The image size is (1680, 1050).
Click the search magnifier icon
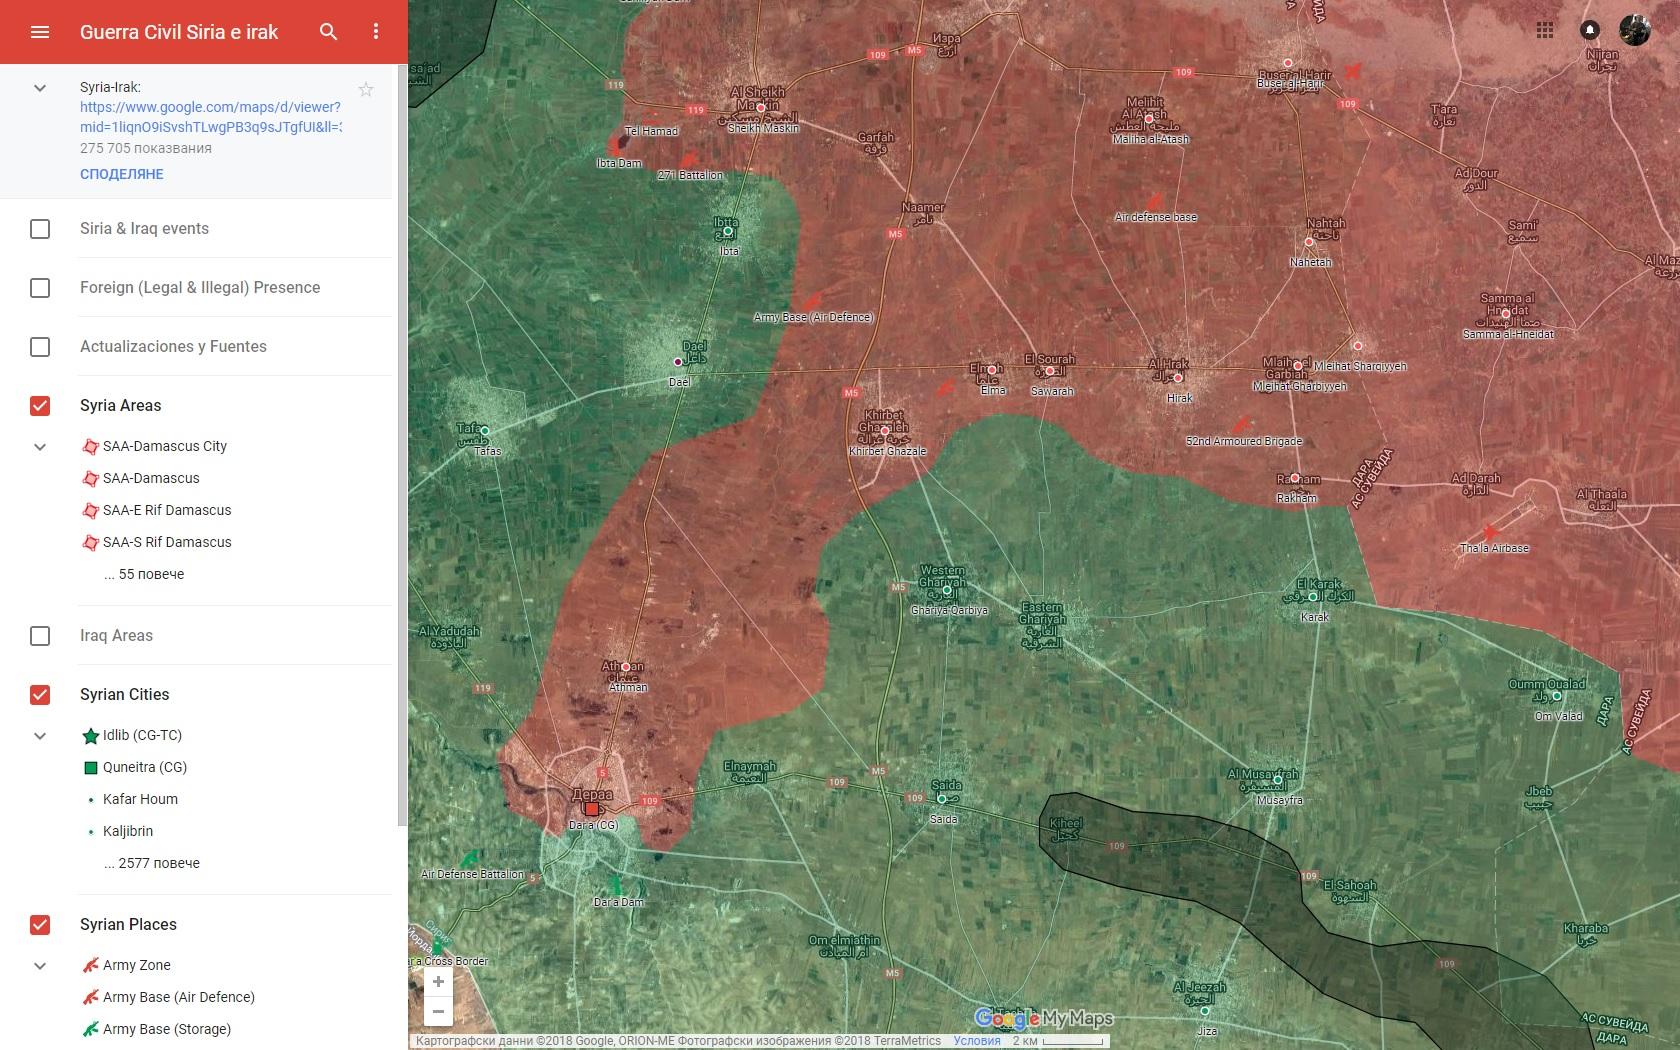click(328, 32)
